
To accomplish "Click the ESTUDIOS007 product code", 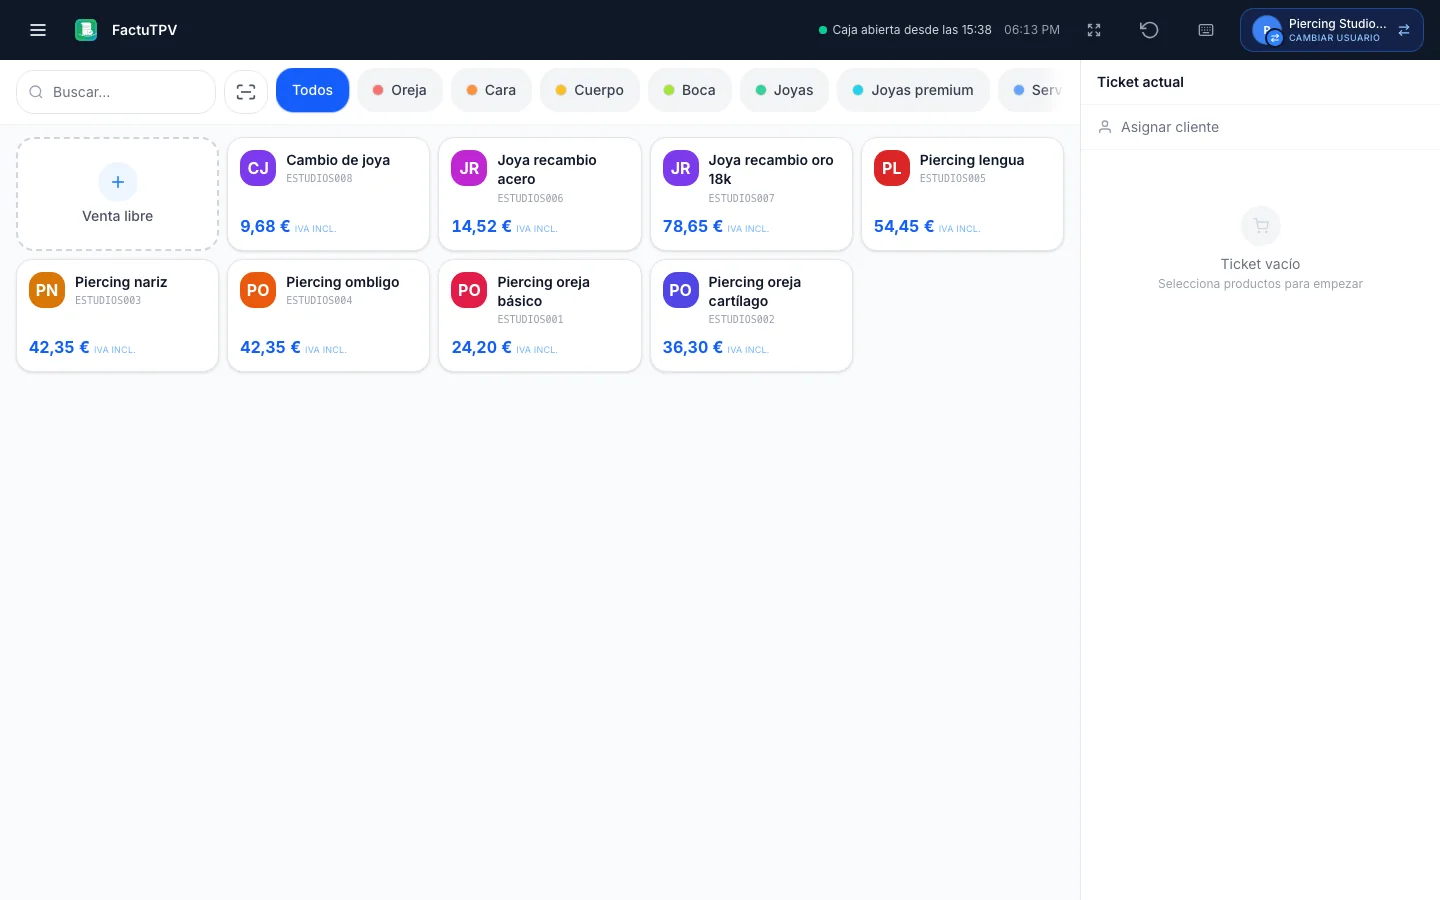I will (742, 198).
